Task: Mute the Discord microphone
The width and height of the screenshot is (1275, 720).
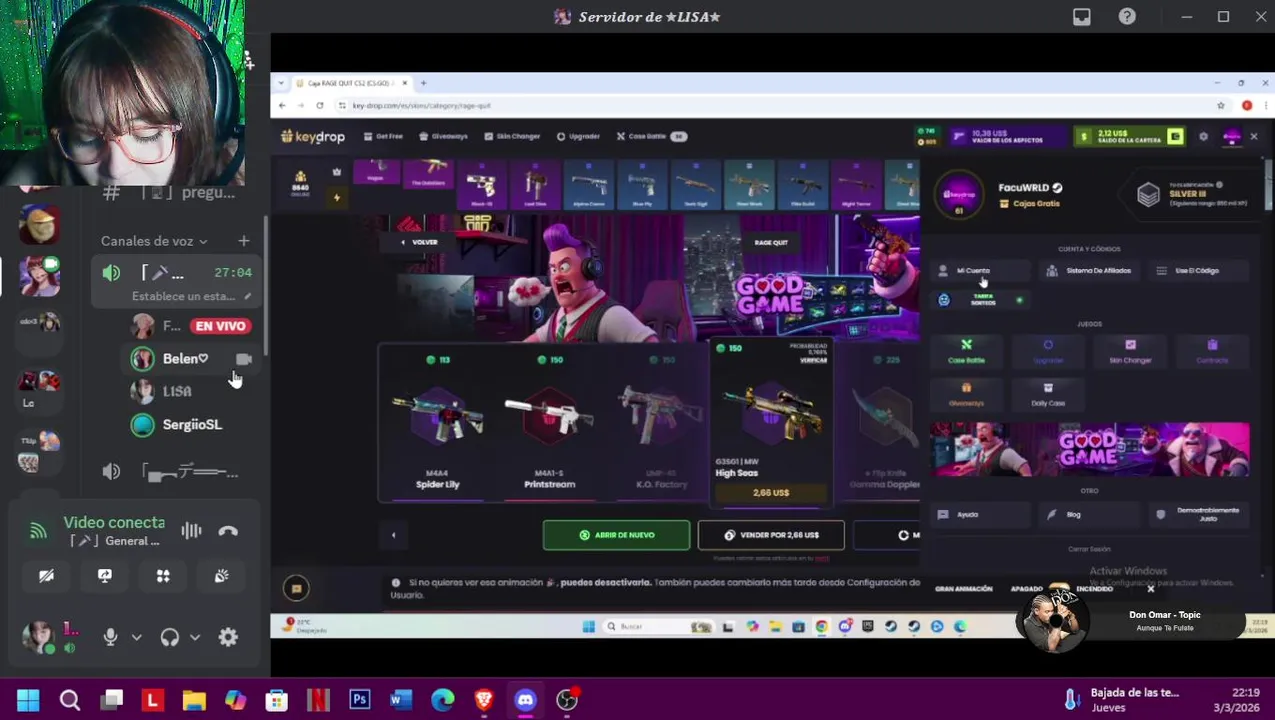Action: 110,637
